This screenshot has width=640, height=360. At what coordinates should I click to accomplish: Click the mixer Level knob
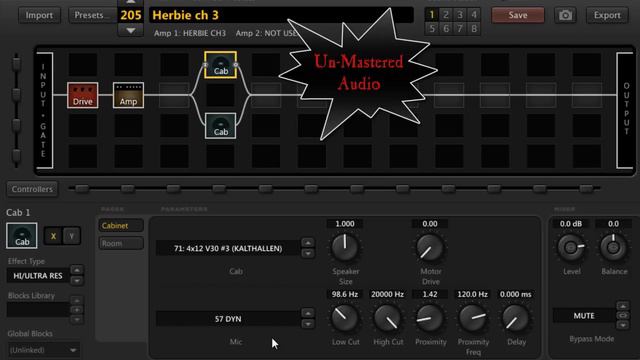[x=571, y=247]
